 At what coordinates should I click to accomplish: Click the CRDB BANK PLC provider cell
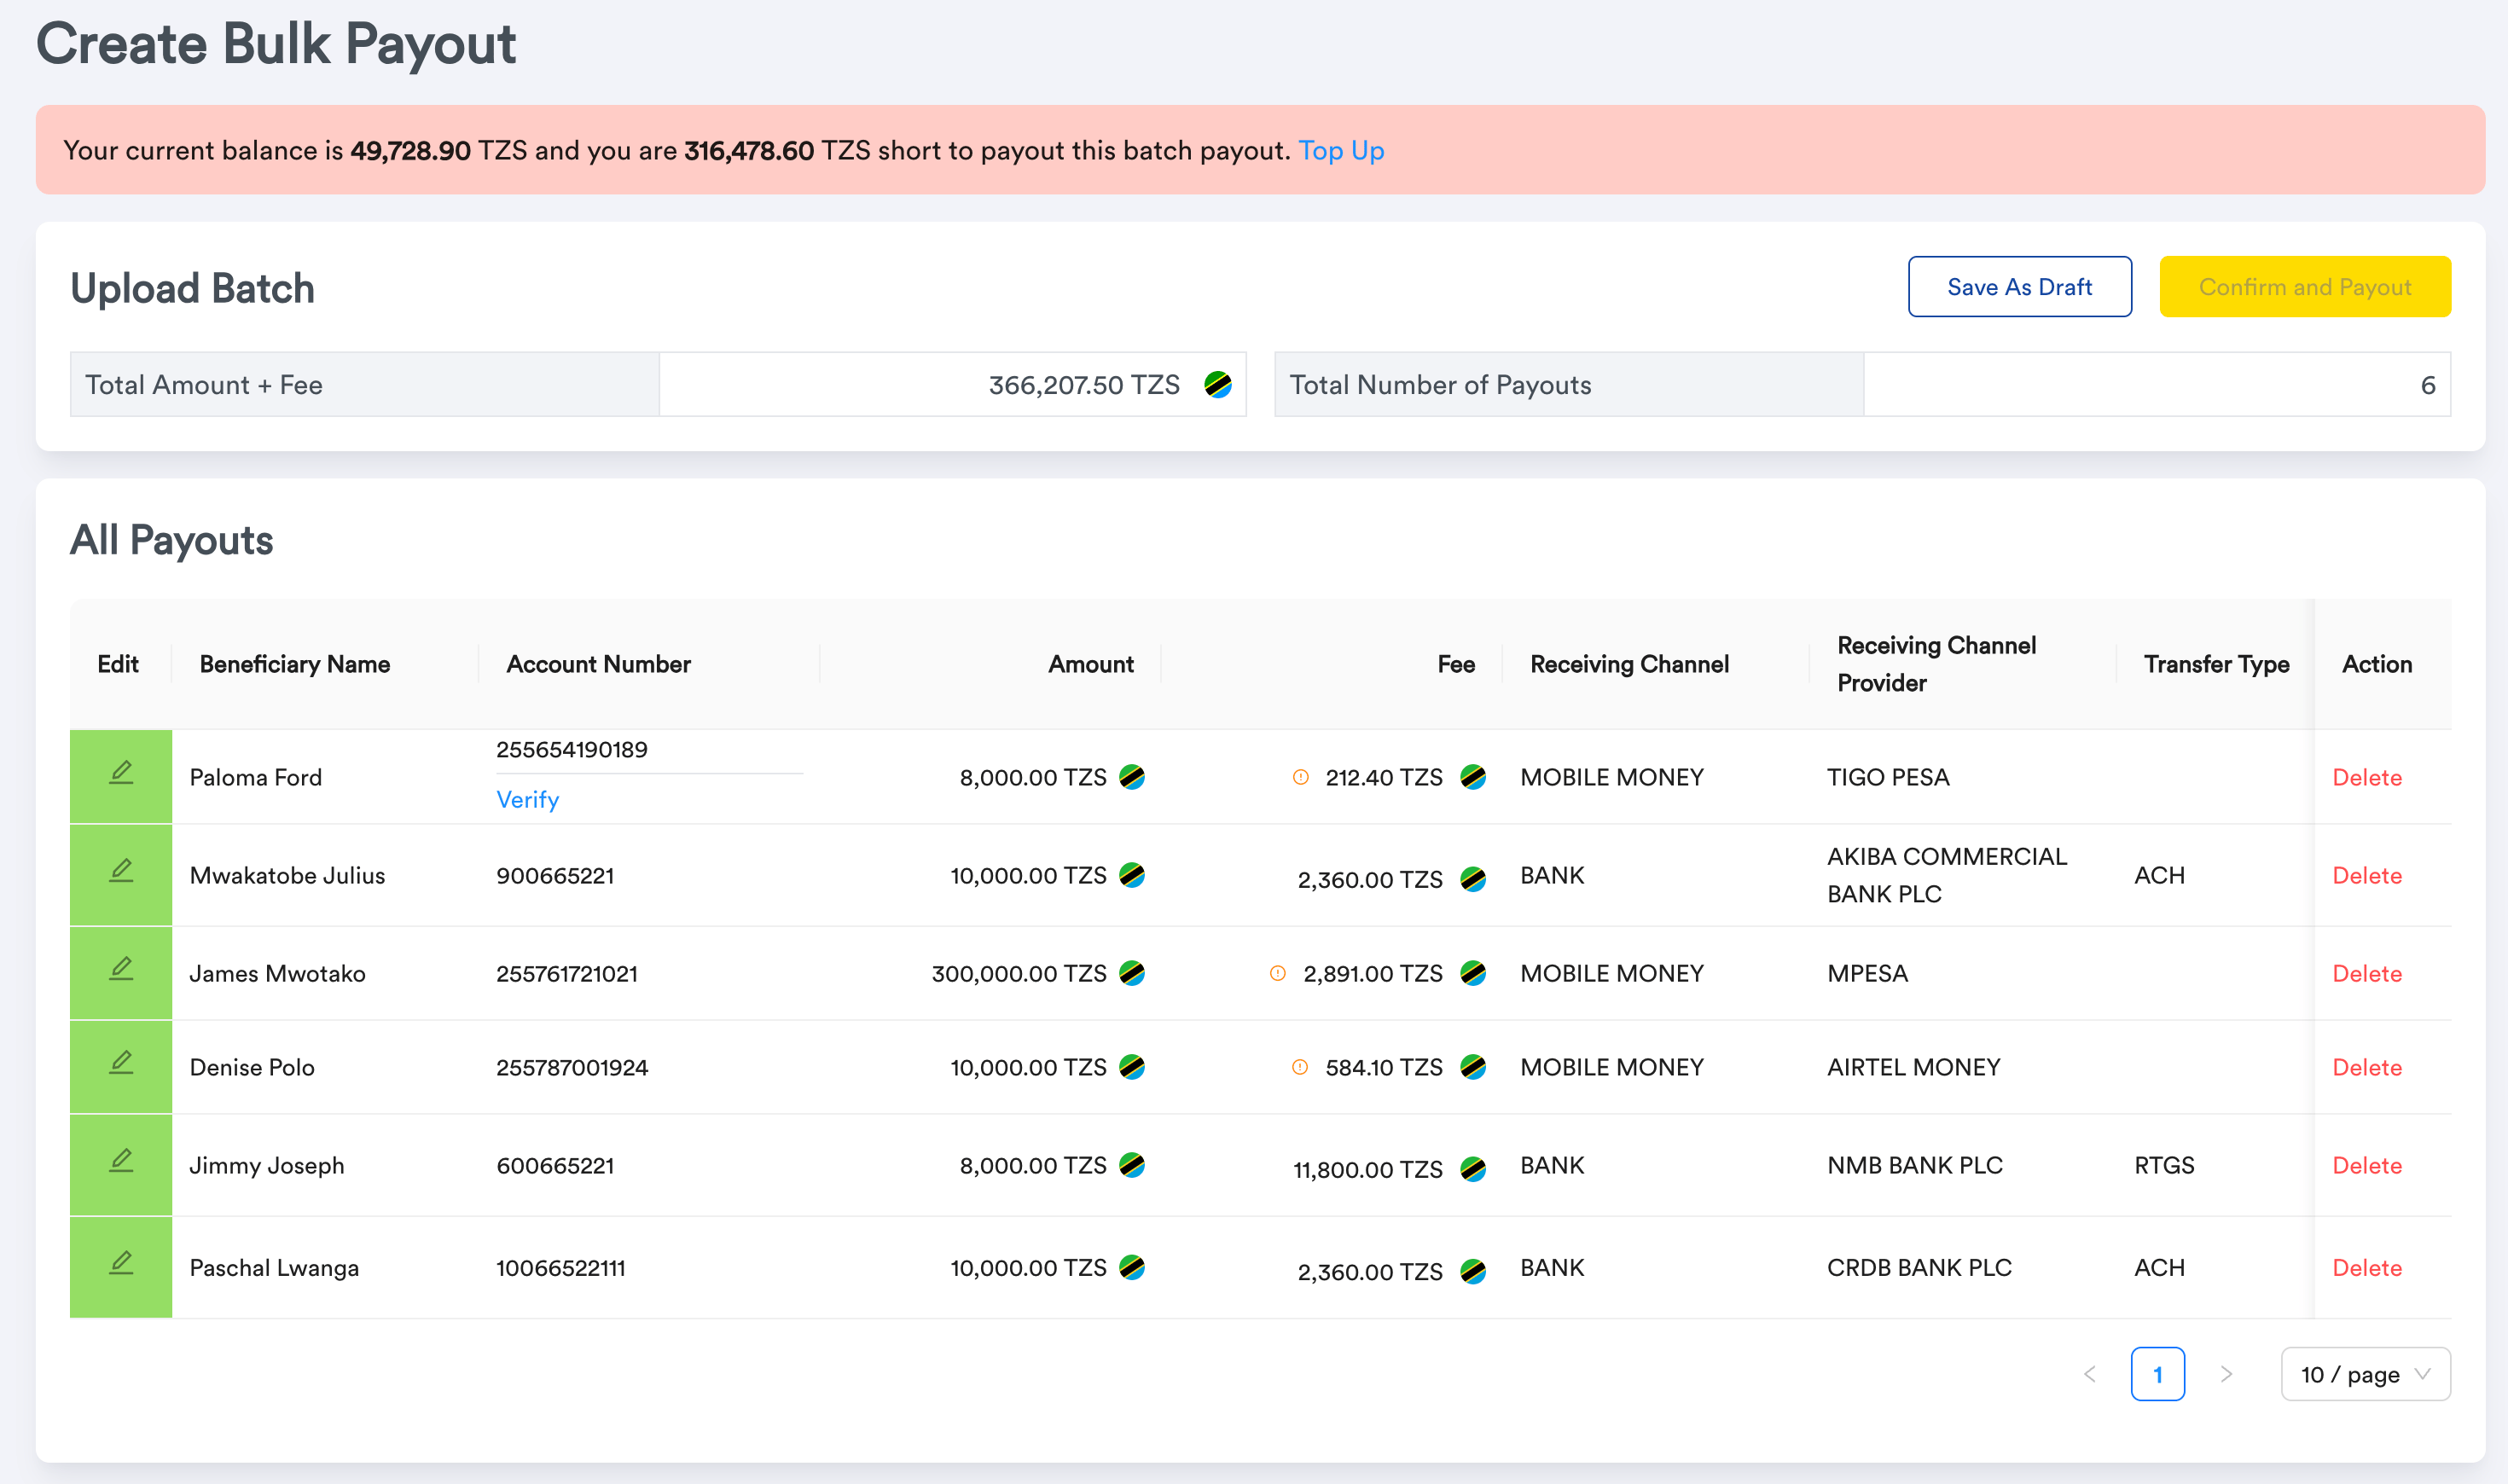(1919, 1267)
